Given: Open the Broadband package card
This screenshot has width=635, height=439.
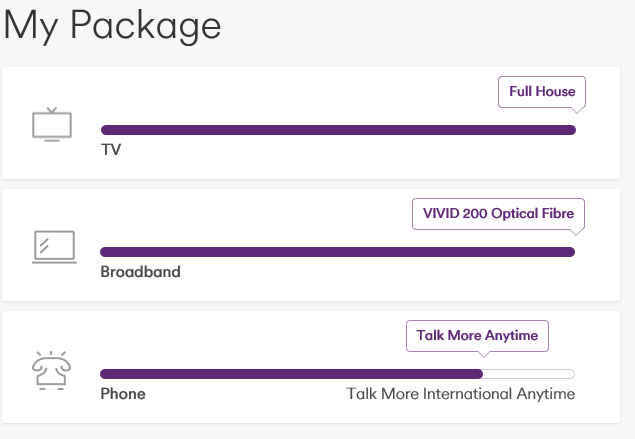Looking at the screenshot, I should [311, 245].
